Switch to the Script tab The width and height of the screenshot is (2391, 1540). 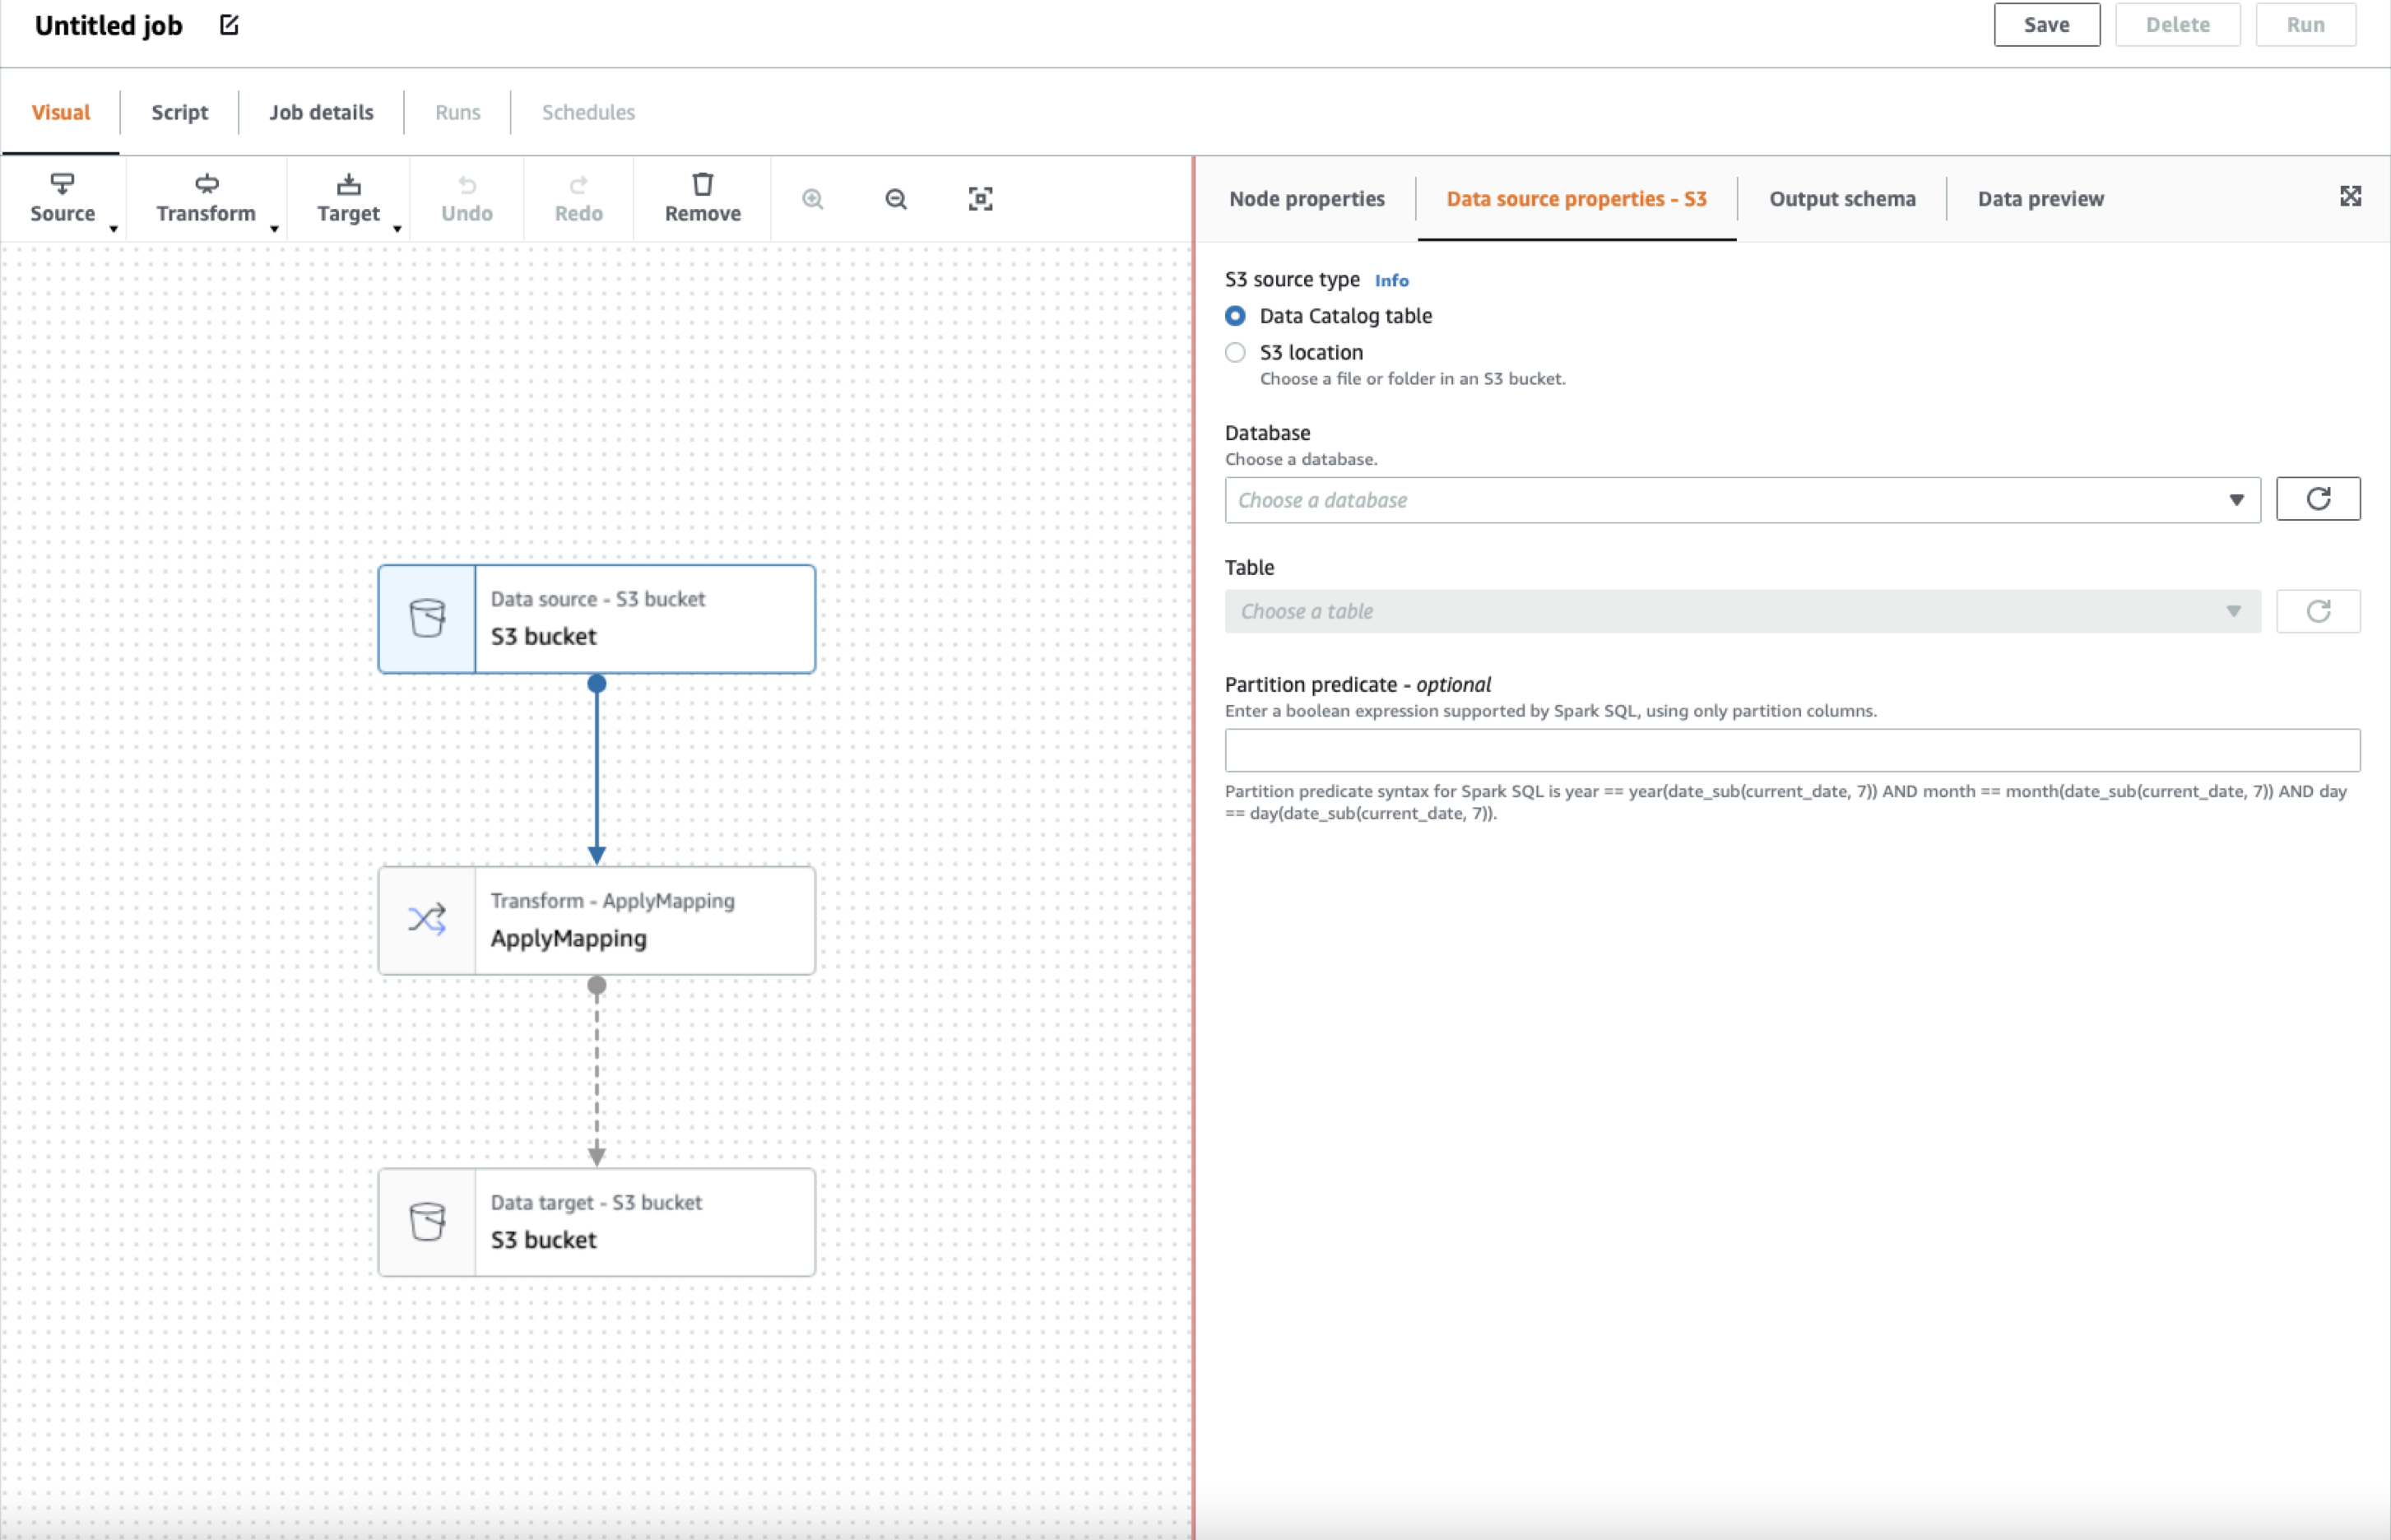179,112
